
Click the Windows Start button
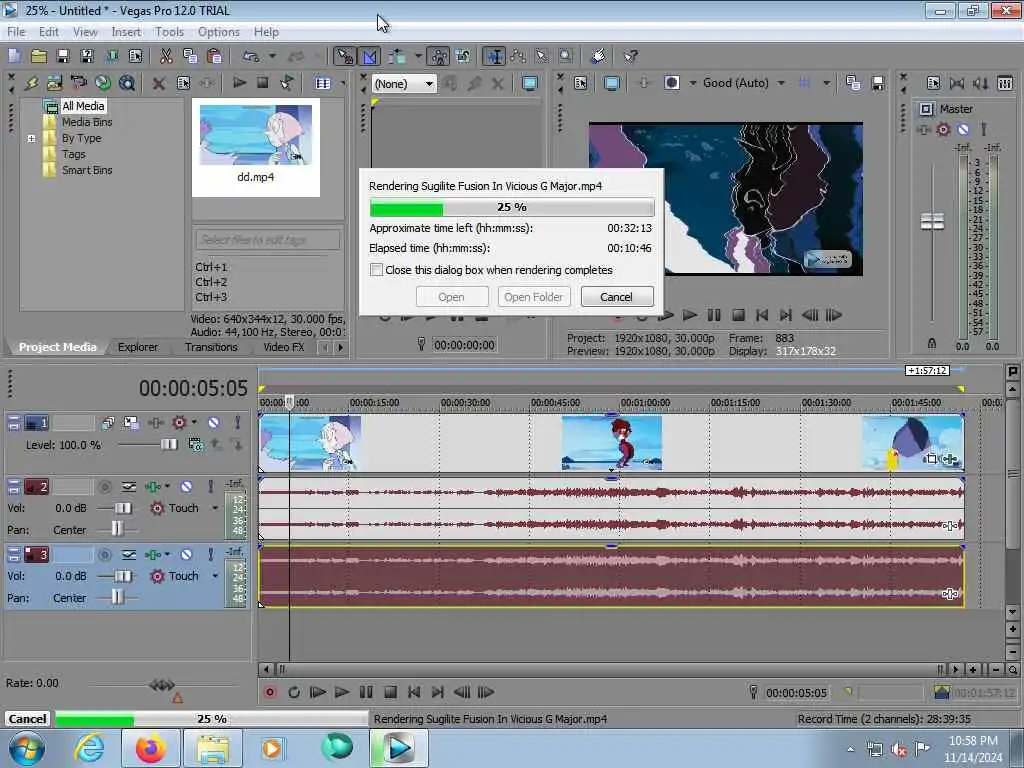27,748
